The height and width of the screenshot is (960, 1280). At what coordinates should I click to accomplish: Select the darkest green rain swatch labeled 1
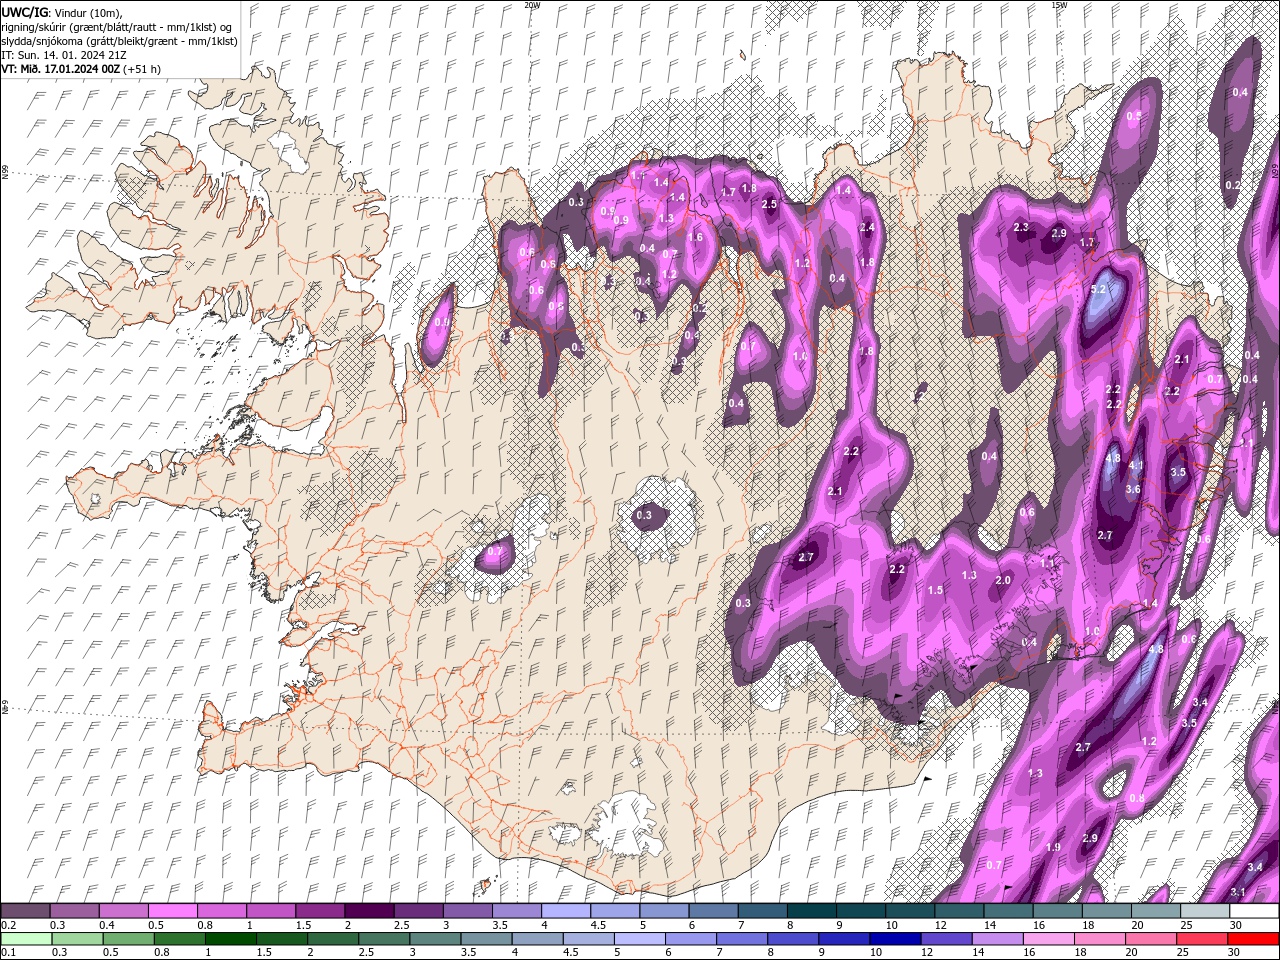[230, 939]
